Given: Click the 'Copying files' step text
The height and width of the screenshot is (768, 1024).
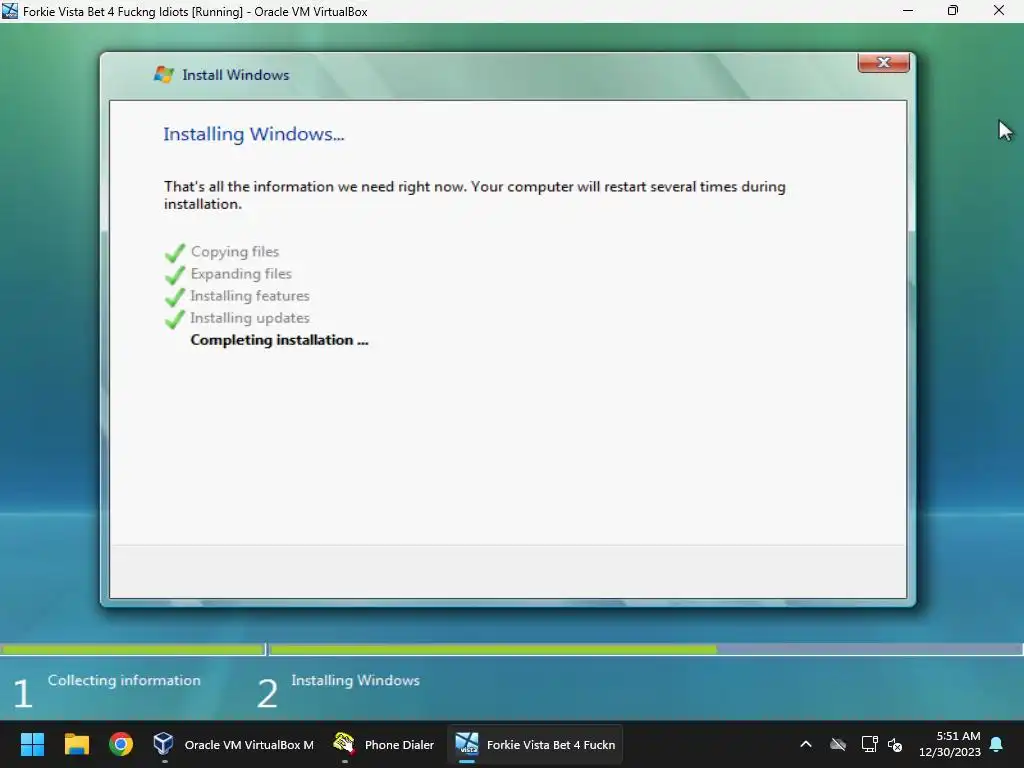Looking at the screenshot, I should coord(234,252).
